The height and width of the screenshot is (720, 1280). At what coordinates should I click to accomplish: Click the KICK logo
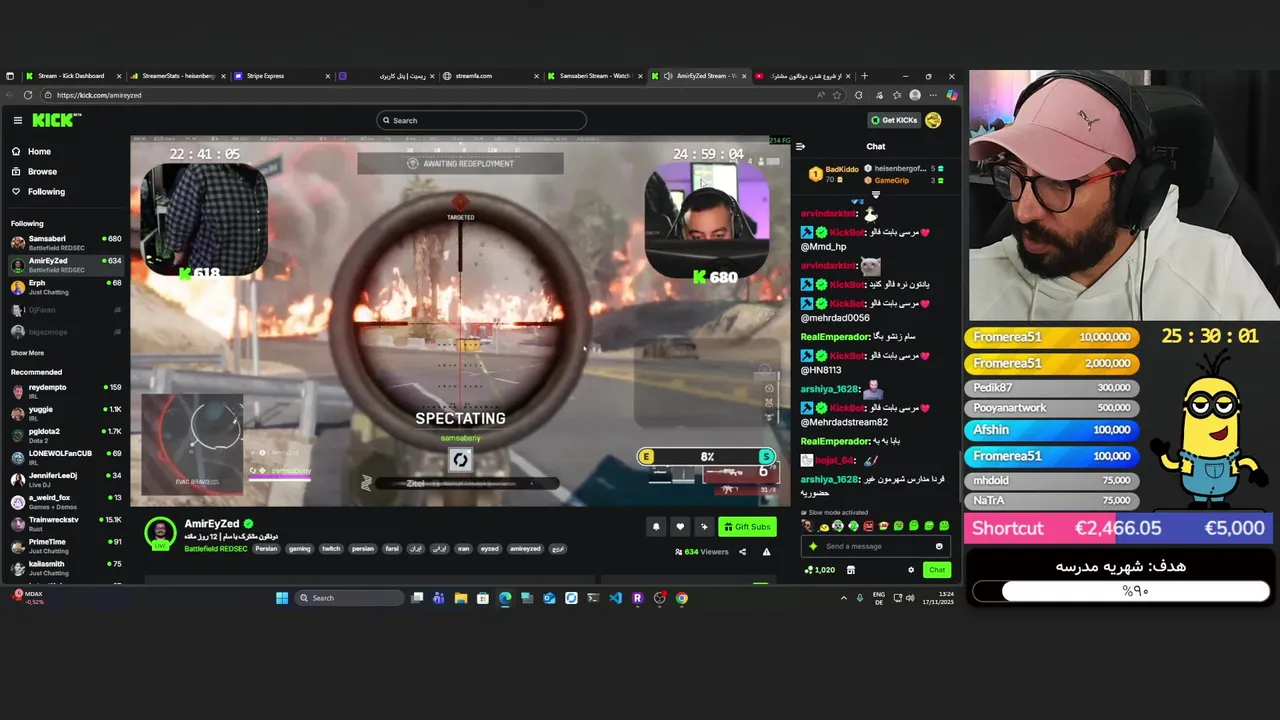56,120
